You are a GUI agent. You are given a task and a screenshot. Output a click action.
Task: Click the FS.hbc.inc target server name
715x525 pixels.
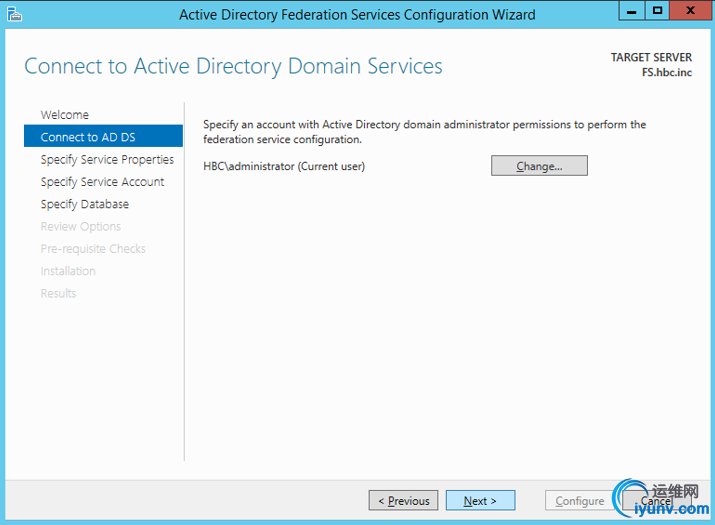pyautogui.click(x=667, y=73)
